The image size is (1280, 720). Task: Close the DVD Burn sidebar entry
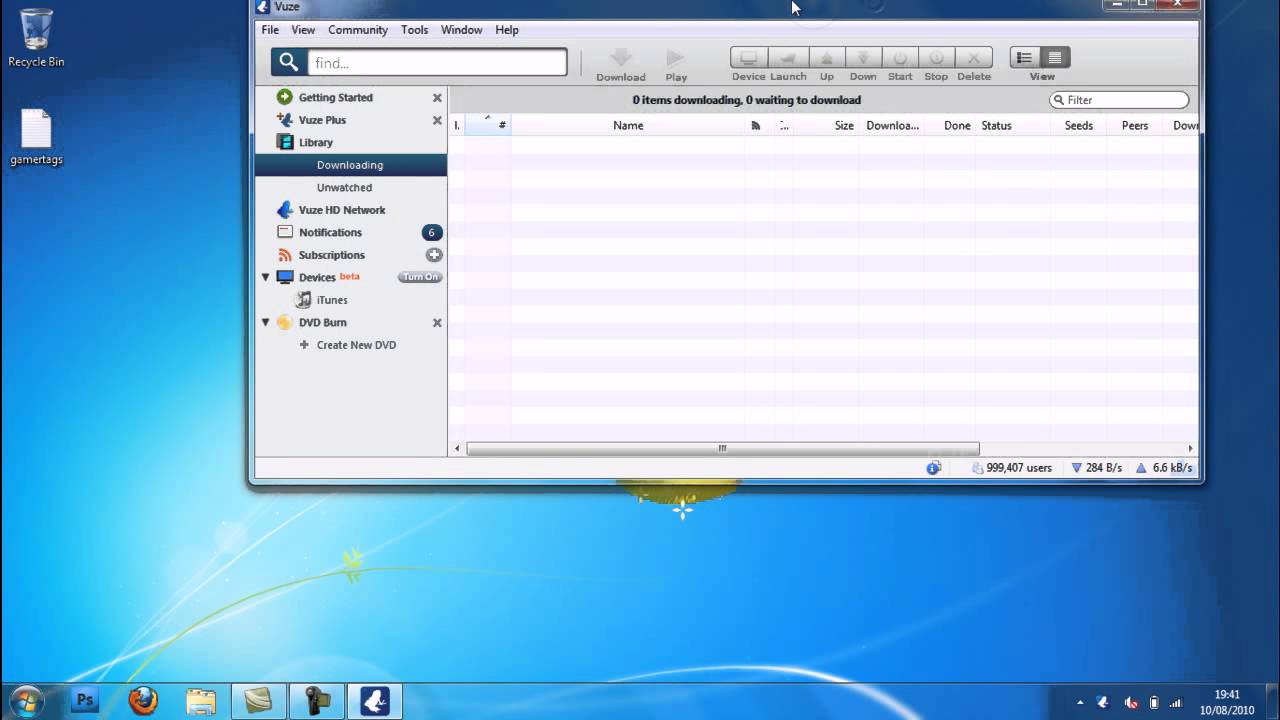pos(437,323)
